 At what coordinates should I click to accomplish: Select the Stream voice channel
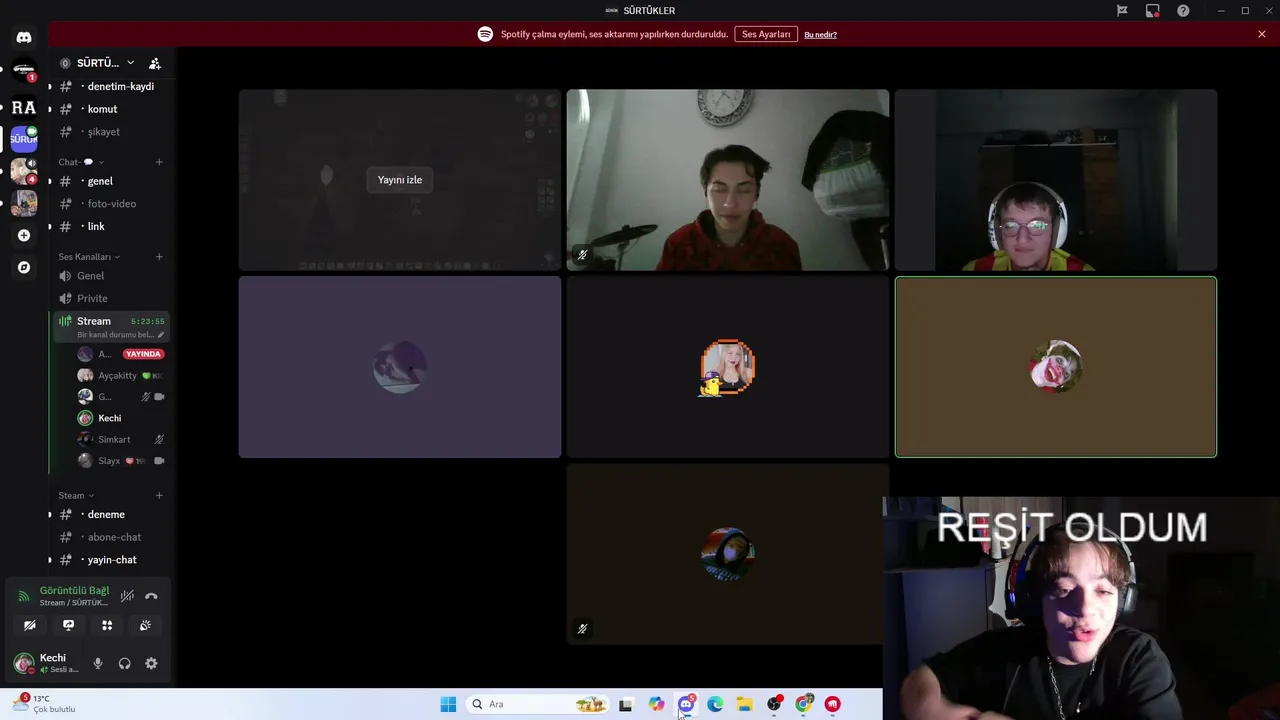click(111, 326)
